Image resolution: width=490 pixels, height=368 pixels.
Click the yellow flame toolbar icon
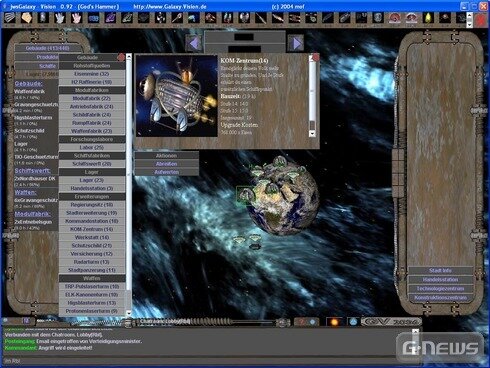(x=428, y=18)
